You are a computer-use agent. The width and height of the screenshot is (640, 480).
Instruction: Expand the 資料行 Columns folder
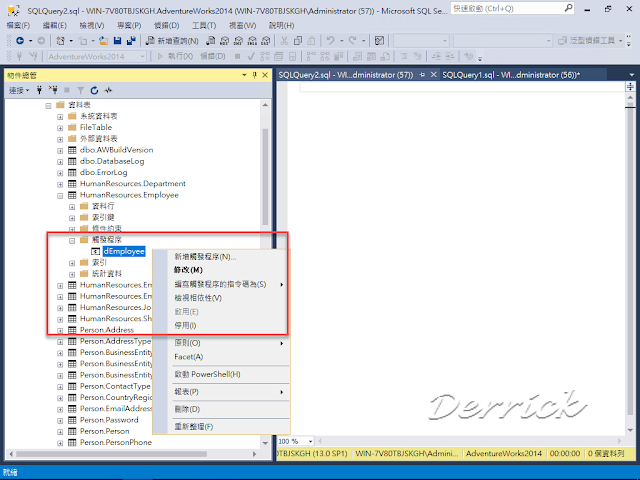click(72, 207)
